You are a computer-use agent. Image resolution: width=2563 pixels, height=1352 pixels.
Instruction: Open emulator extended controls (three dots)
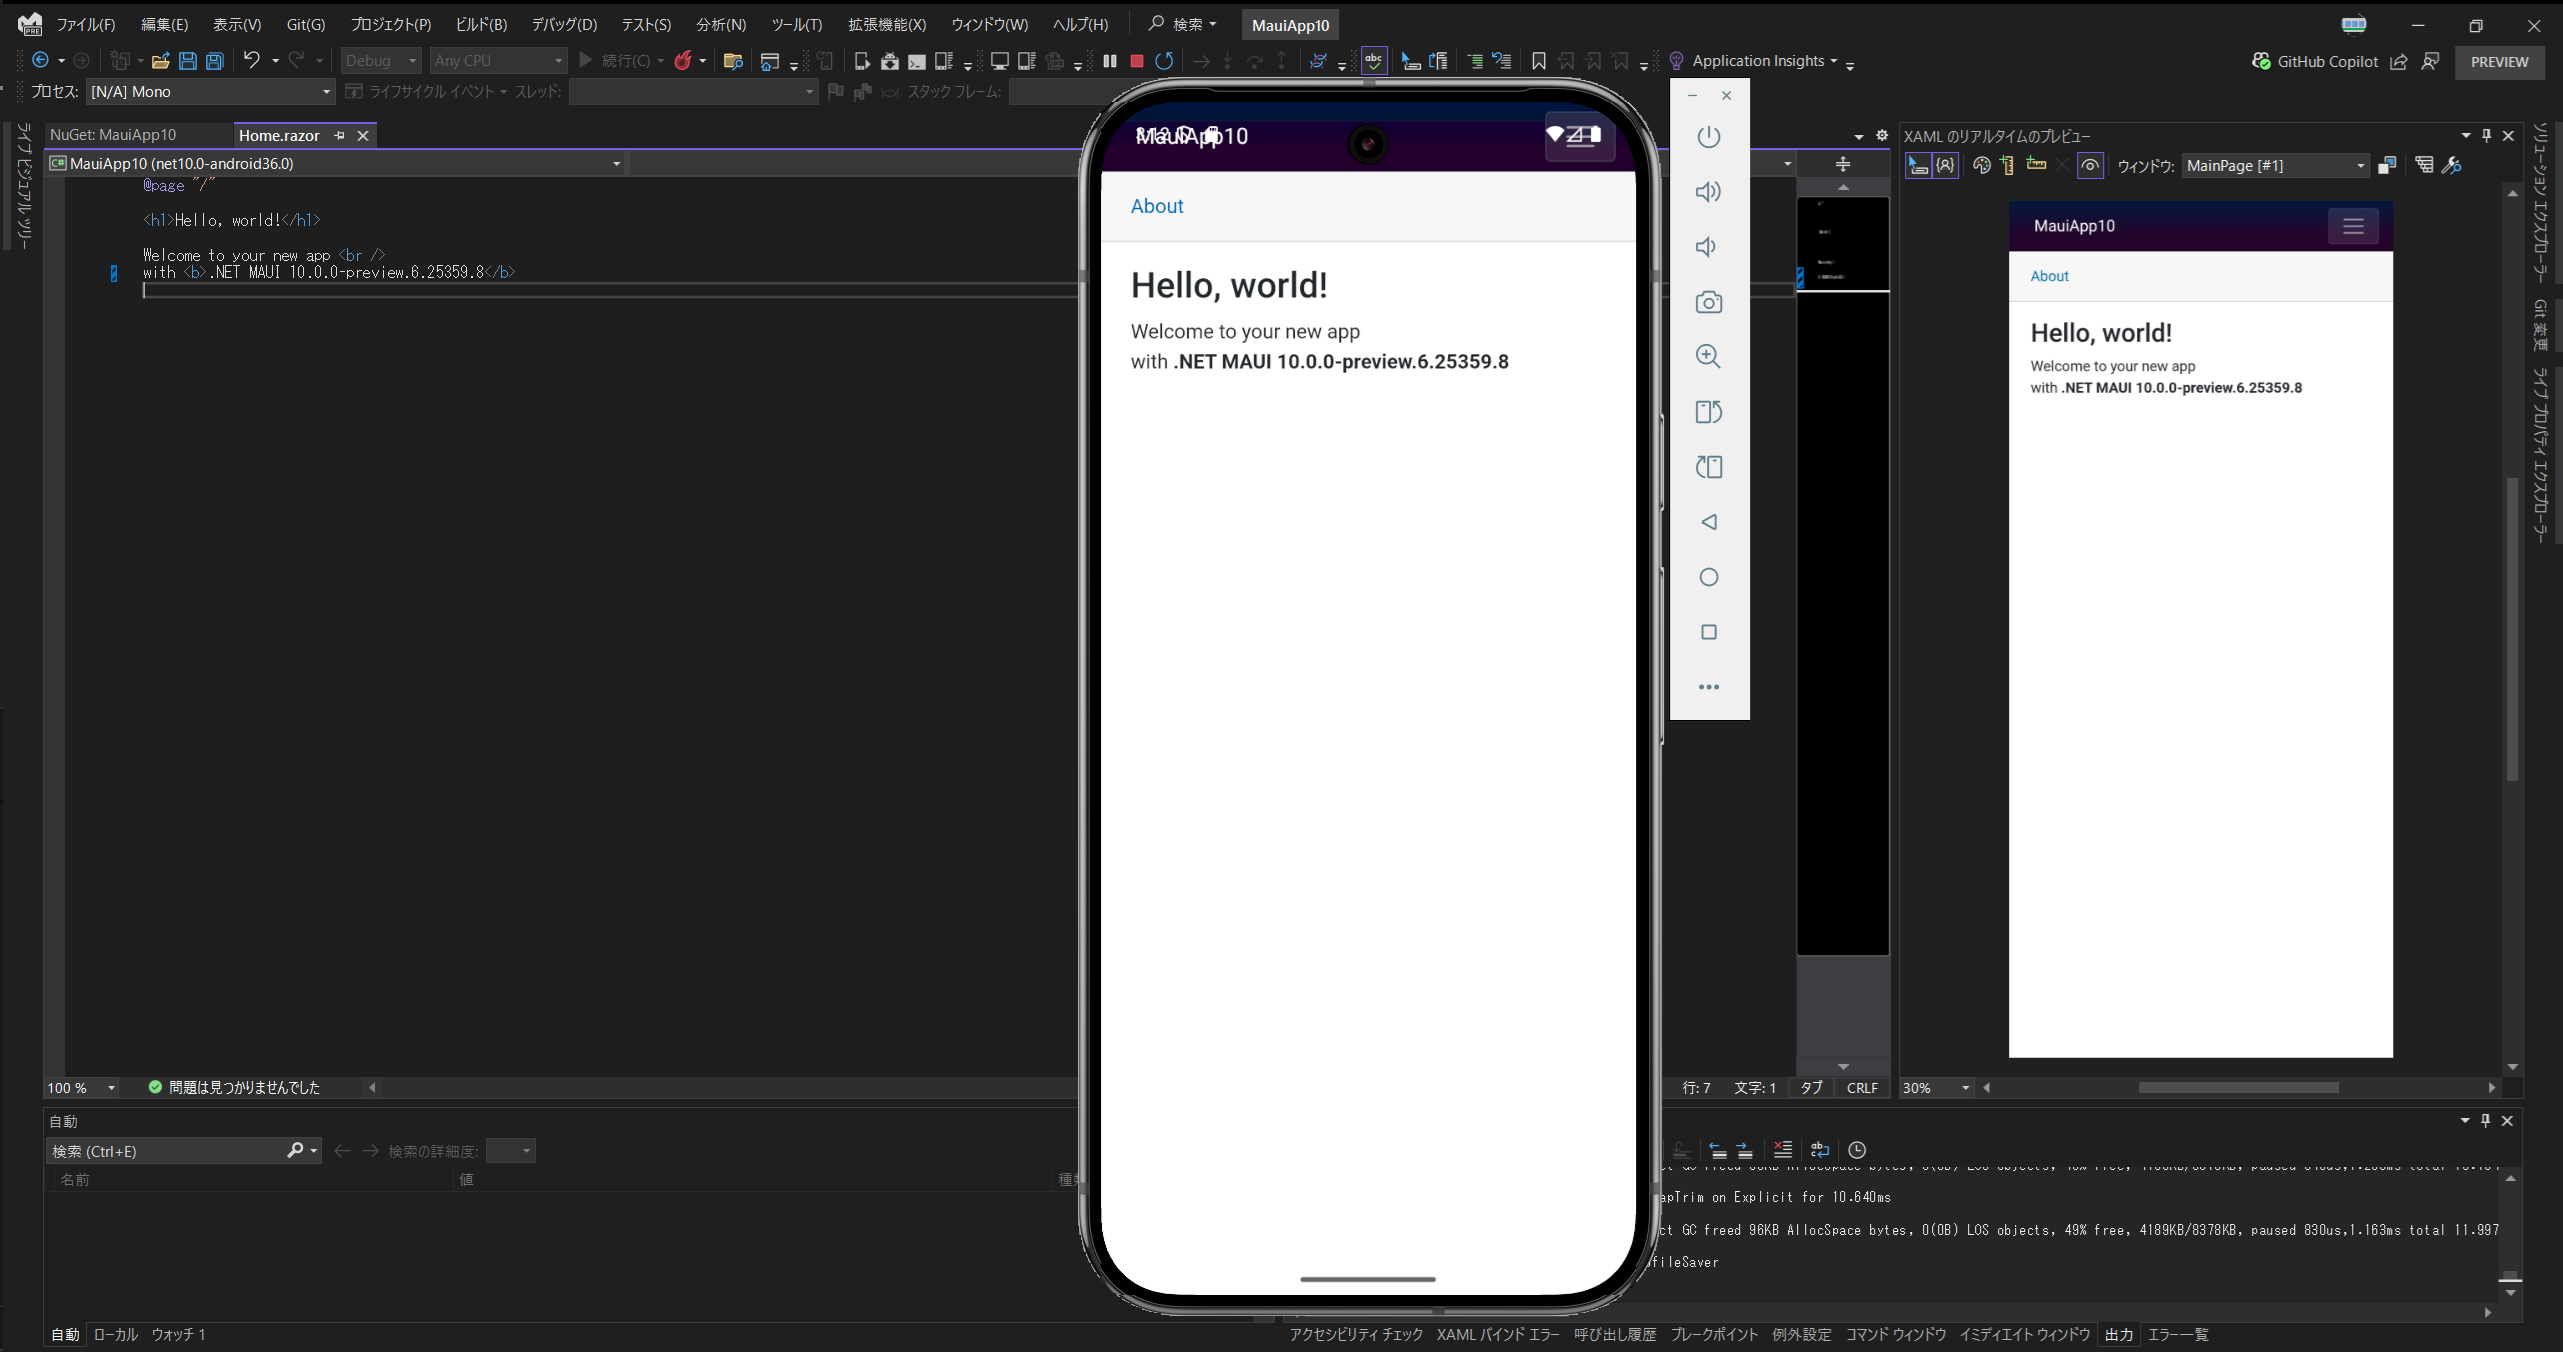(x=1709, y=687)
